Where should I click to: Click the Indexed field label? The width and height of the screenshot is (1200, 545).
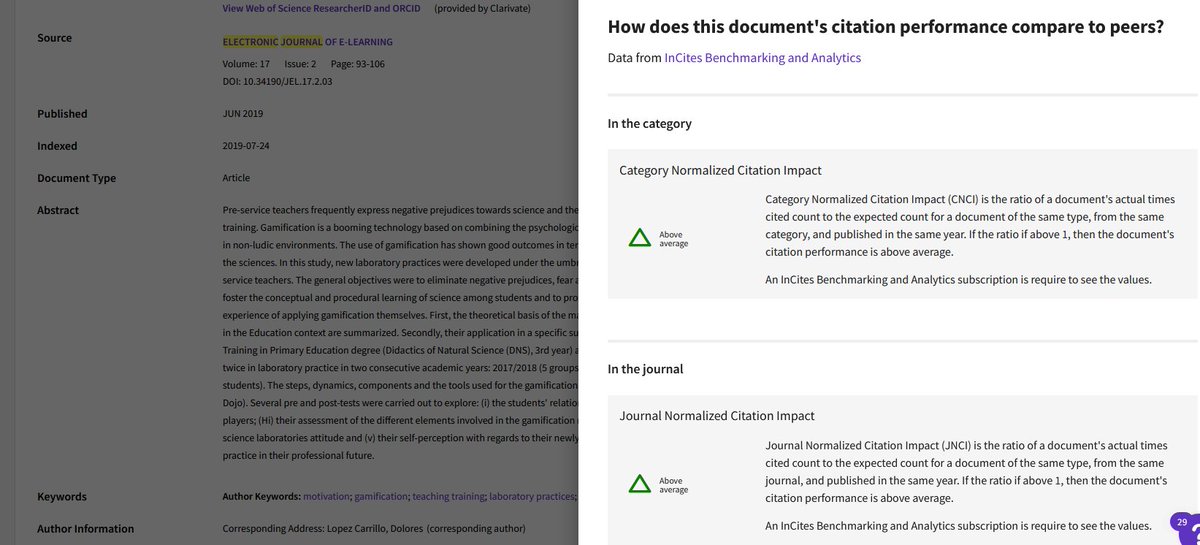[57, 146]
